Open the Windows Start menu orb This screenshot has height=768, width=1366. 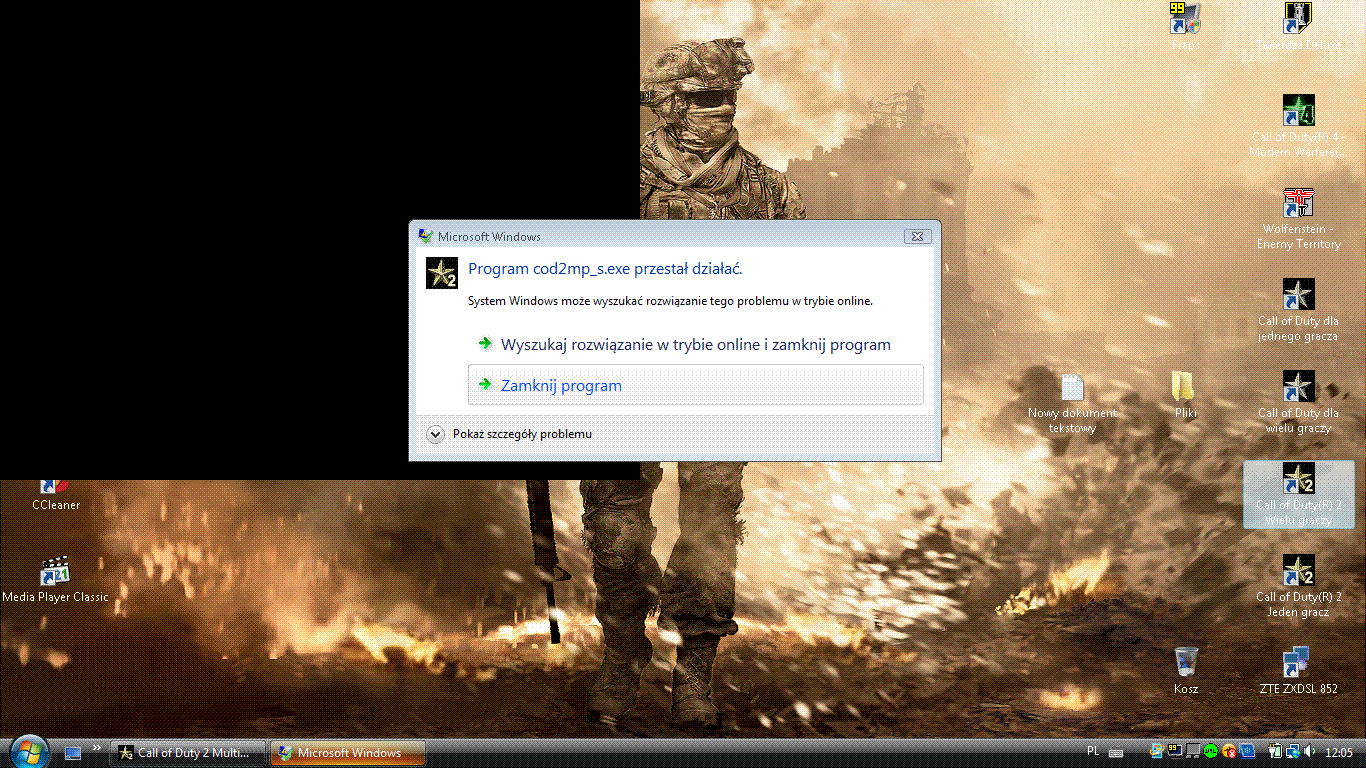(27, 750)
